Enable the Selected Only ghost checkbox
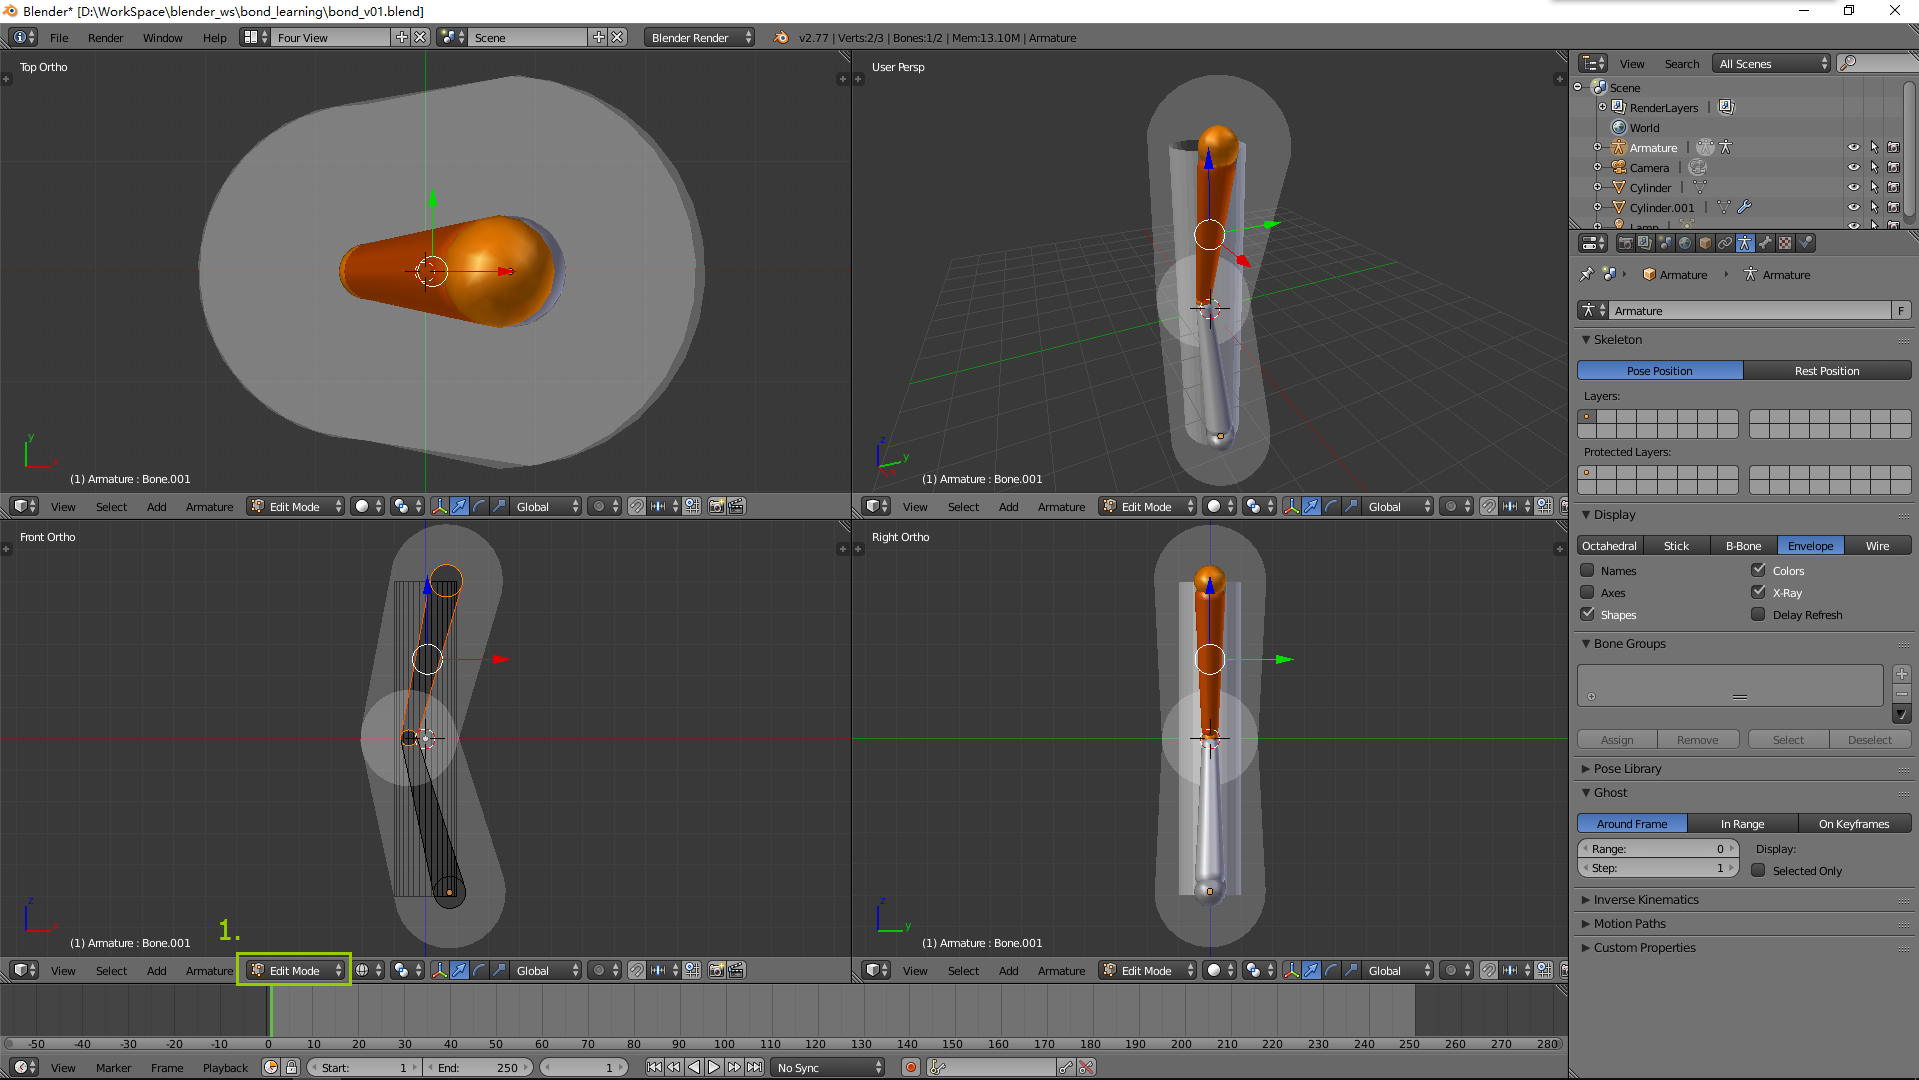The width and height of the screenshot is (1919, 1080). 1758,870
